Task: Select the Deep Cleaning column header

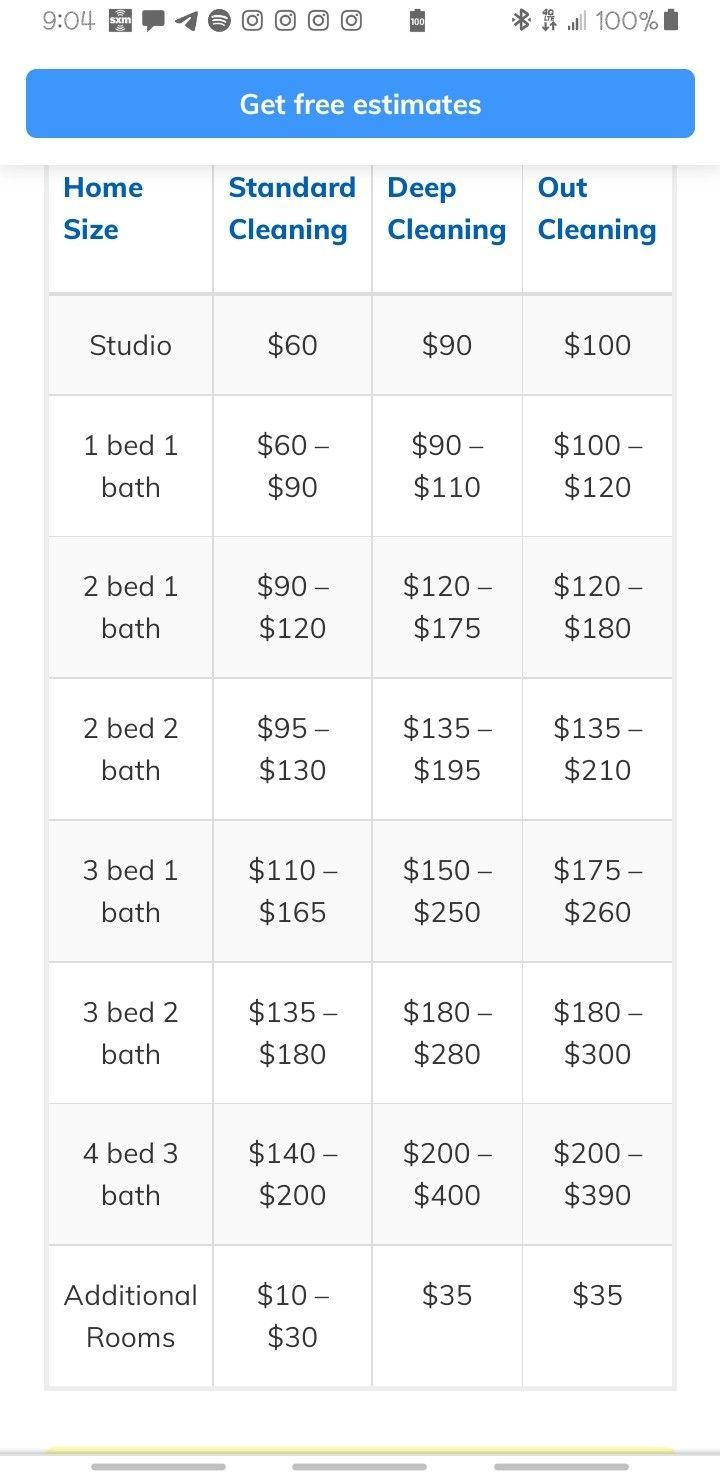Action: (446, 208)
